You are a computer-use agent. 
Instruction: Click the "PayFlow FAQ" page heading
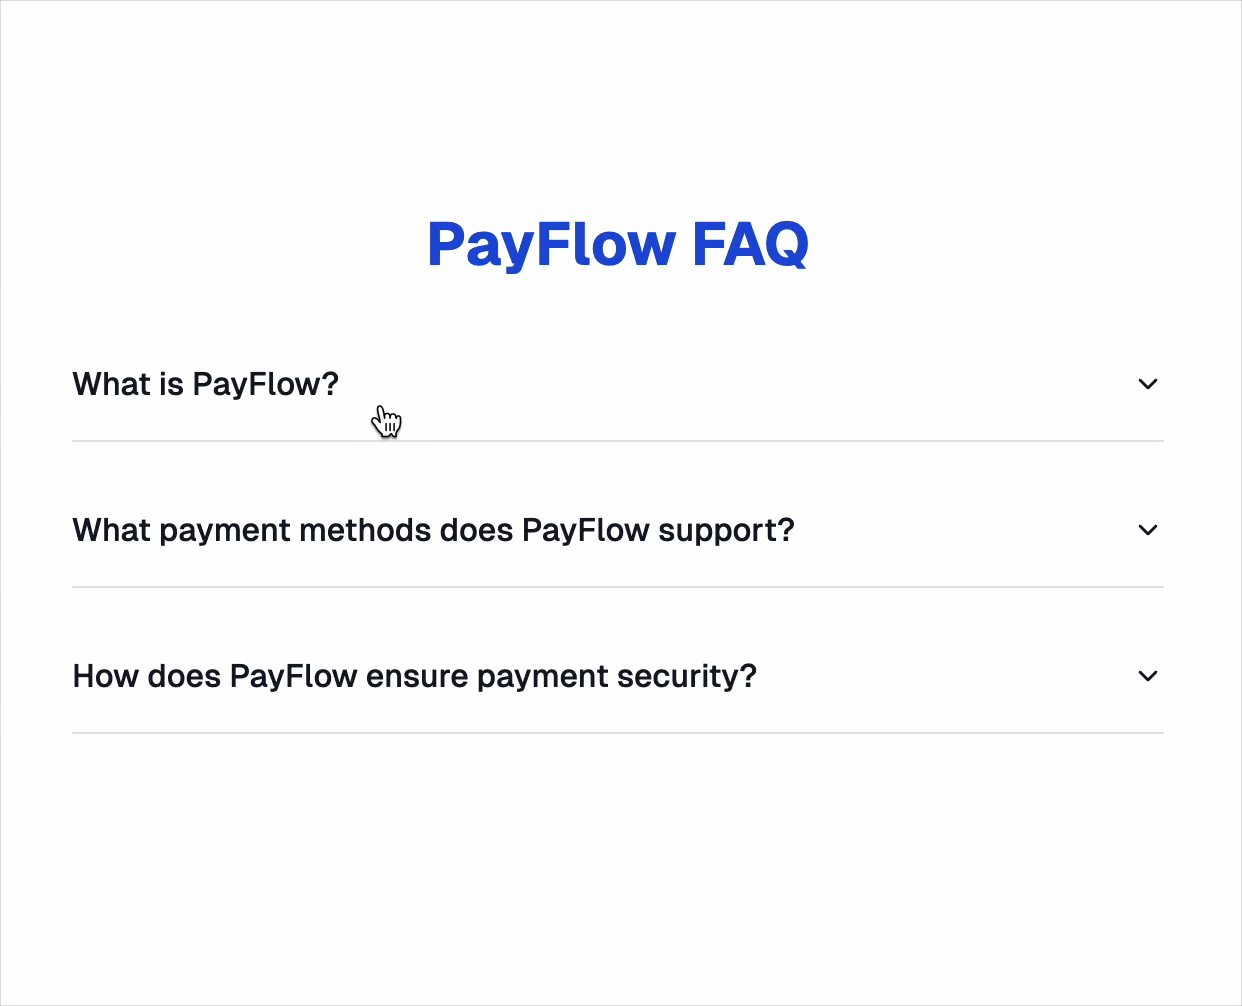coord(618,244)
